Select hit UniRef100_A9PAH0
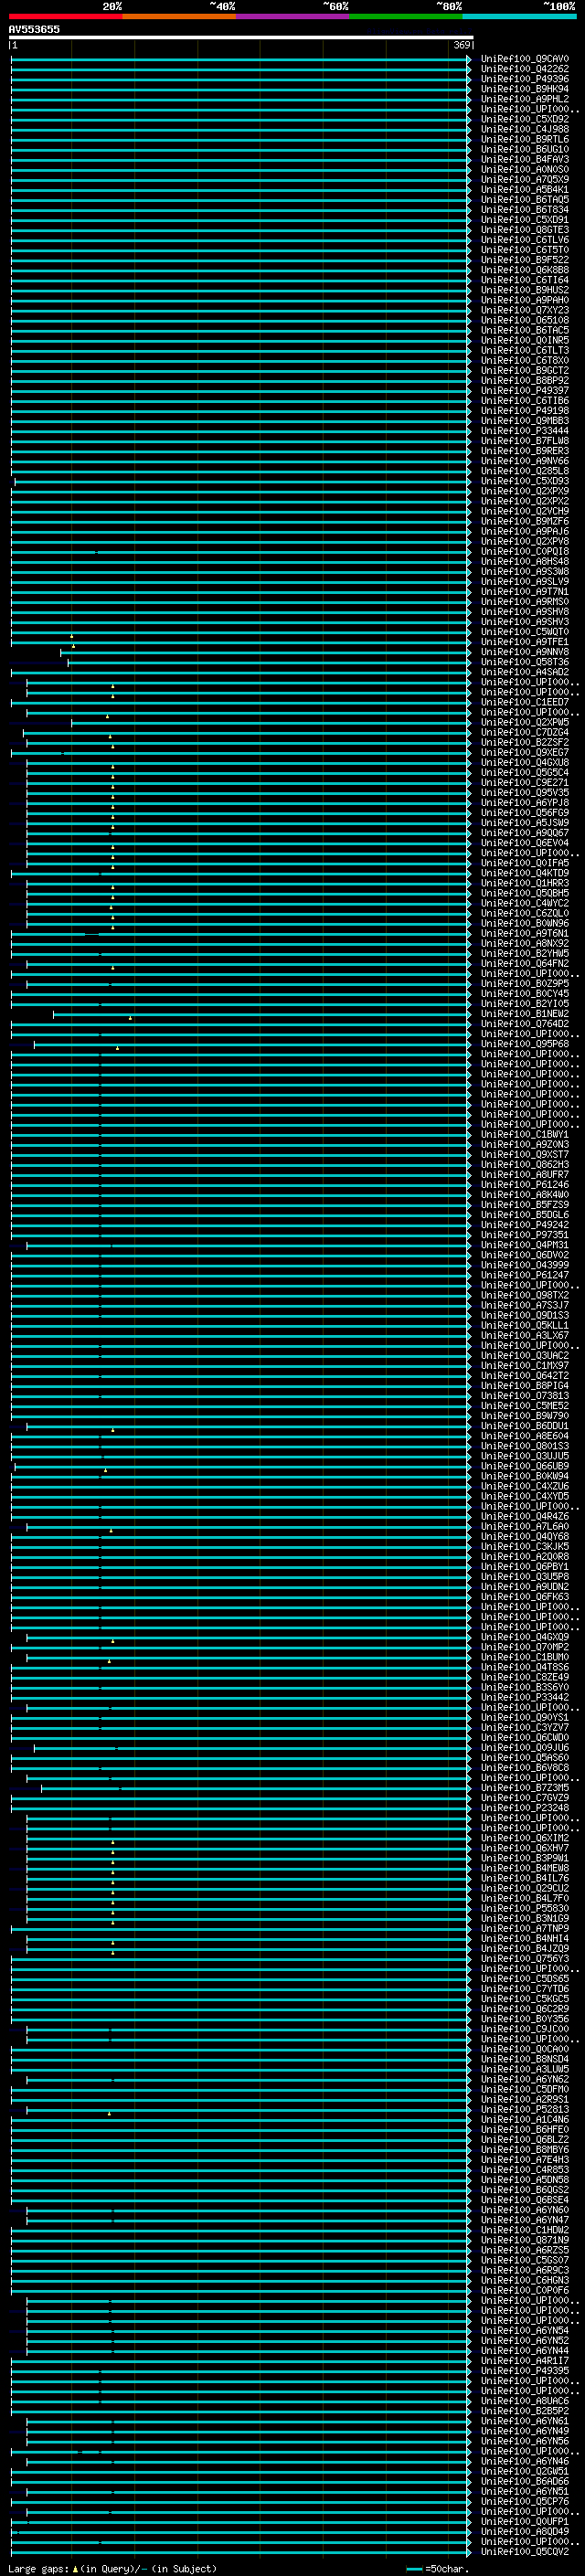The height and width of the screenshot is (2576, 585). [x=525, y=300]
